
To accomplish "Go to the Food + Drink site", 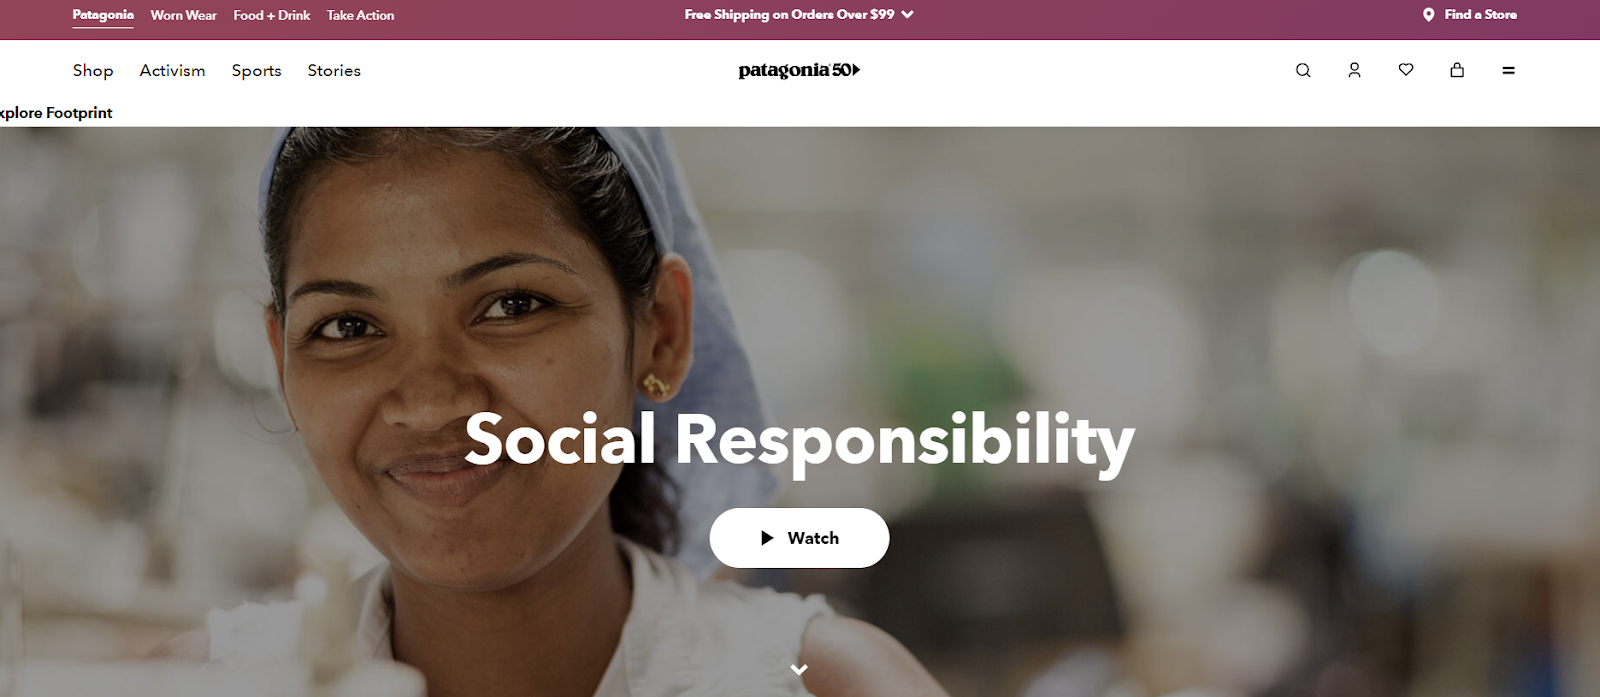I will 272,15.
